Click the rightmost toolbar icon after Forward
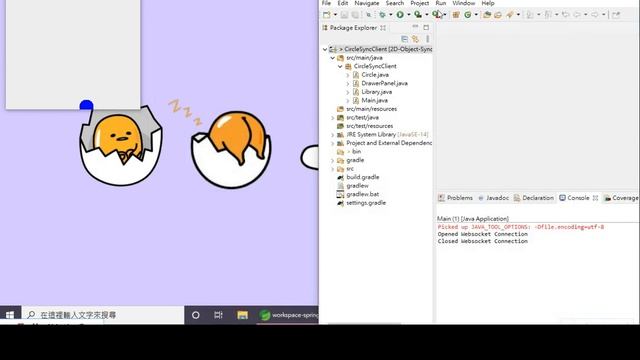 tap(616, 15)
